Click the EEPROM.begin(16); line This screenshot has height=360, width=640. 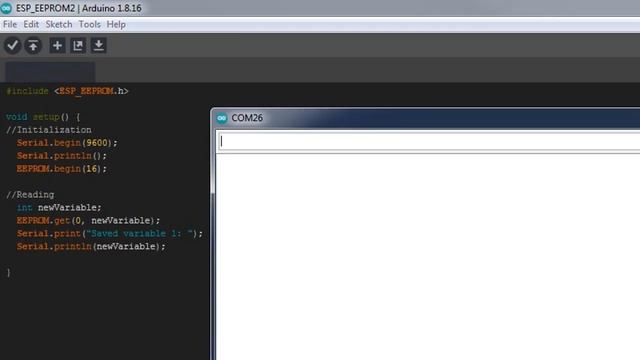coord(62,169)
